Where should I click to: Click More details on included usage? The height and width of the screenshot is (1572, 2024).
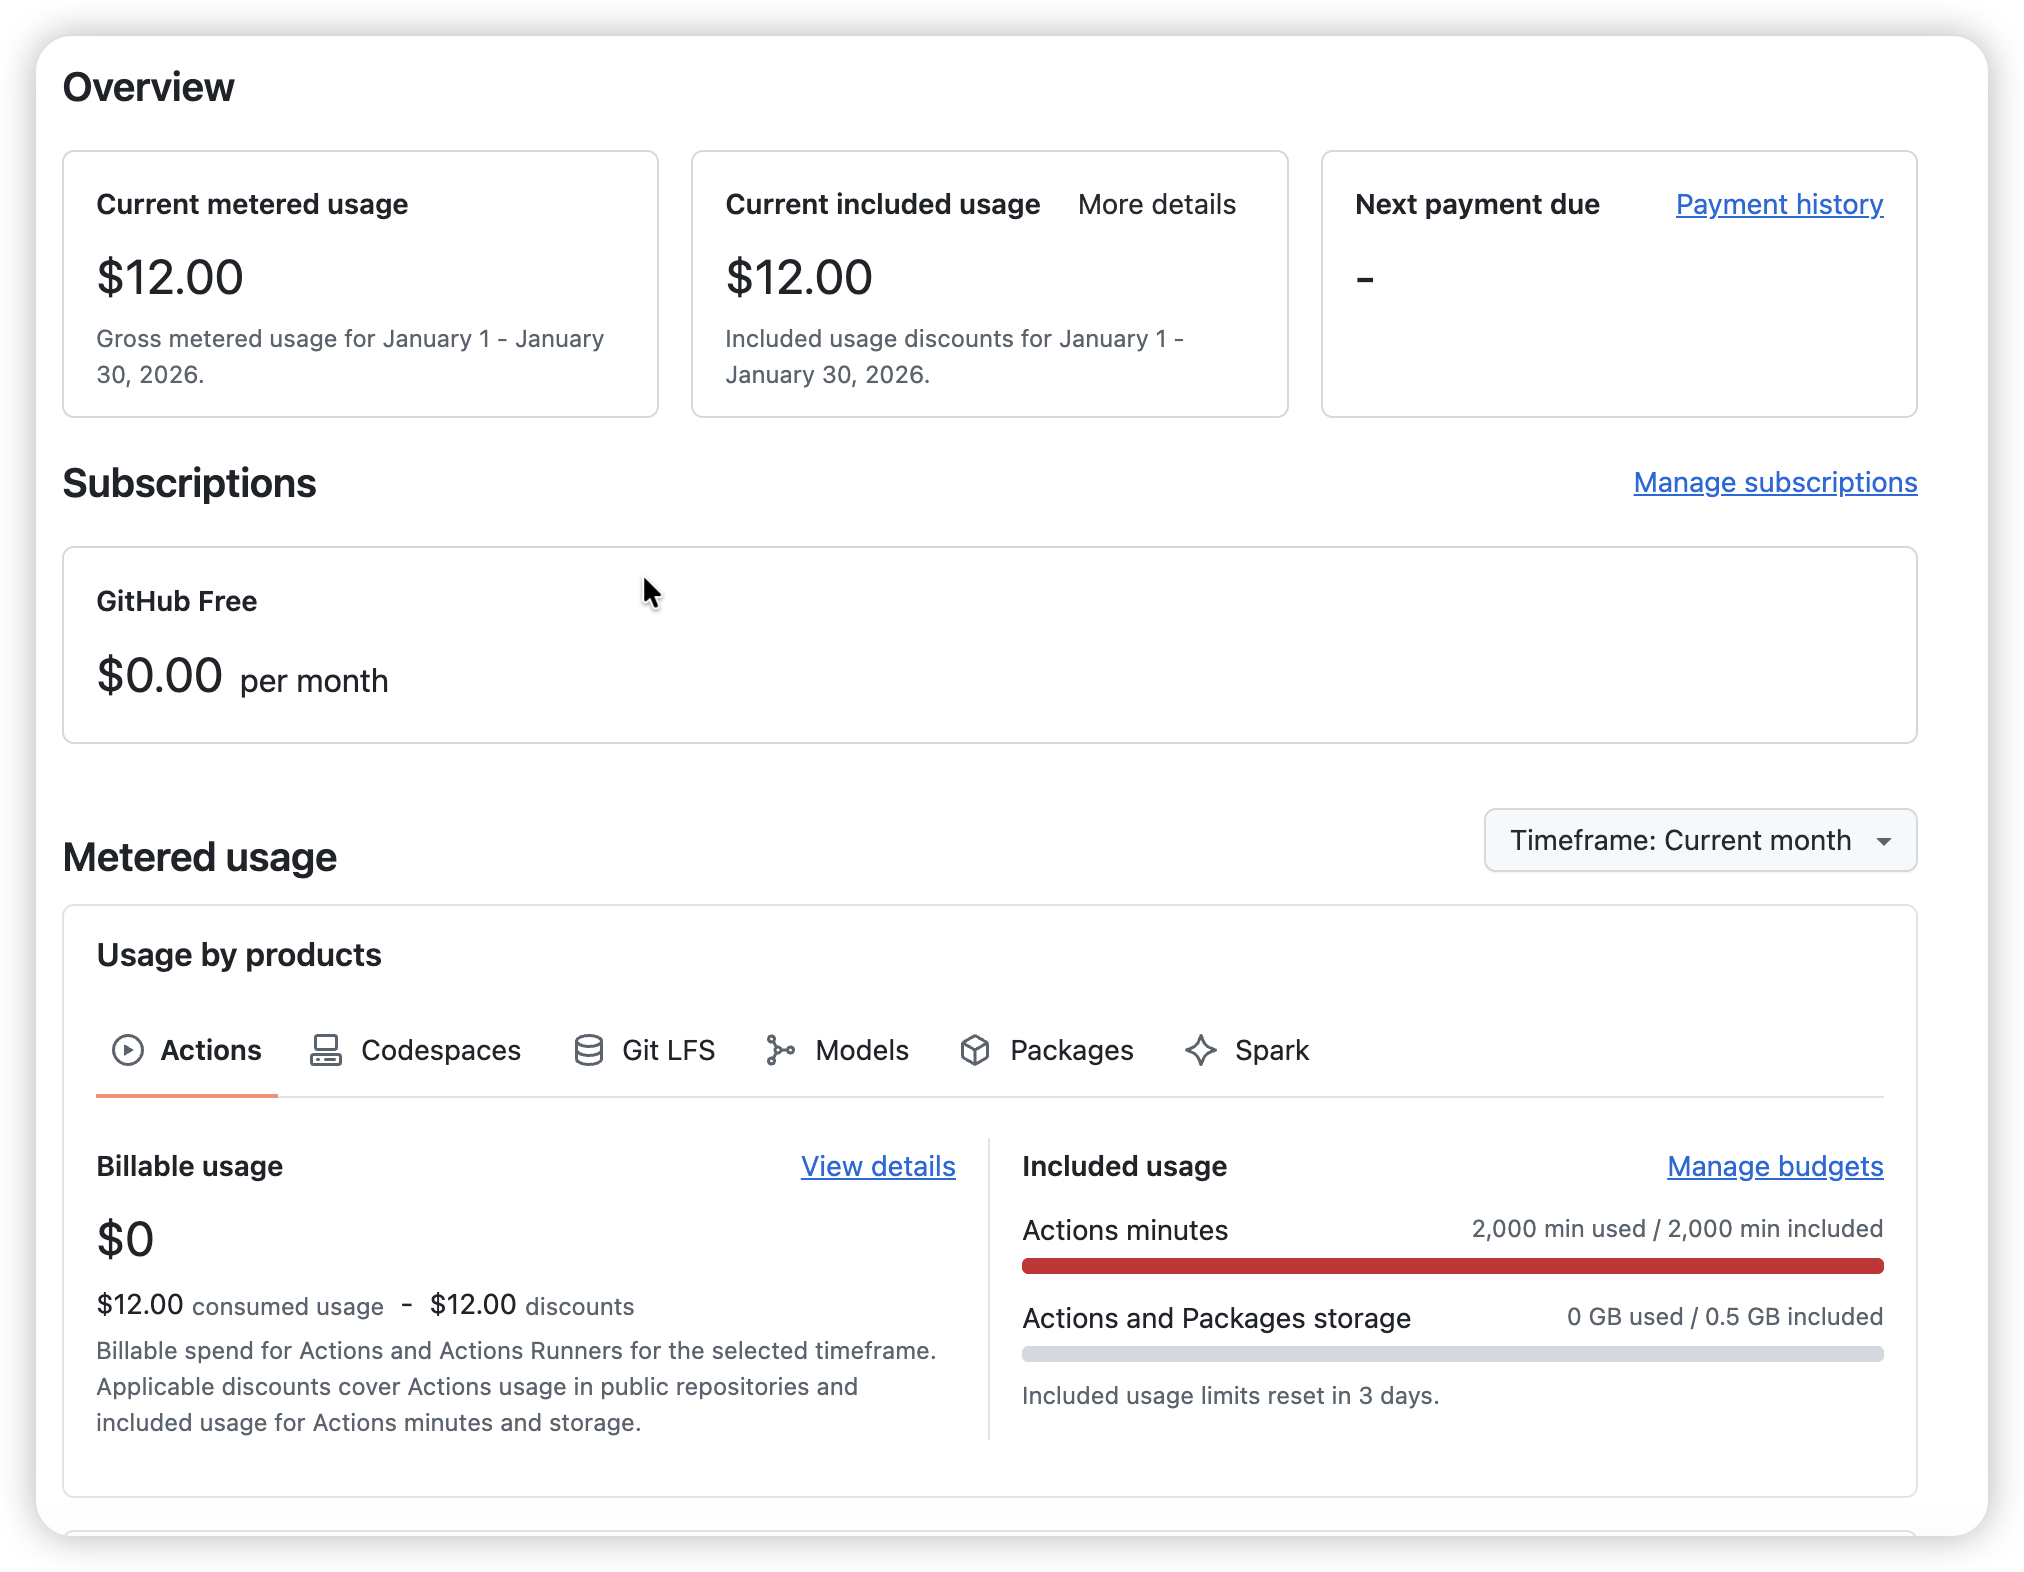pyautogui.click(x=1157, y=204)
